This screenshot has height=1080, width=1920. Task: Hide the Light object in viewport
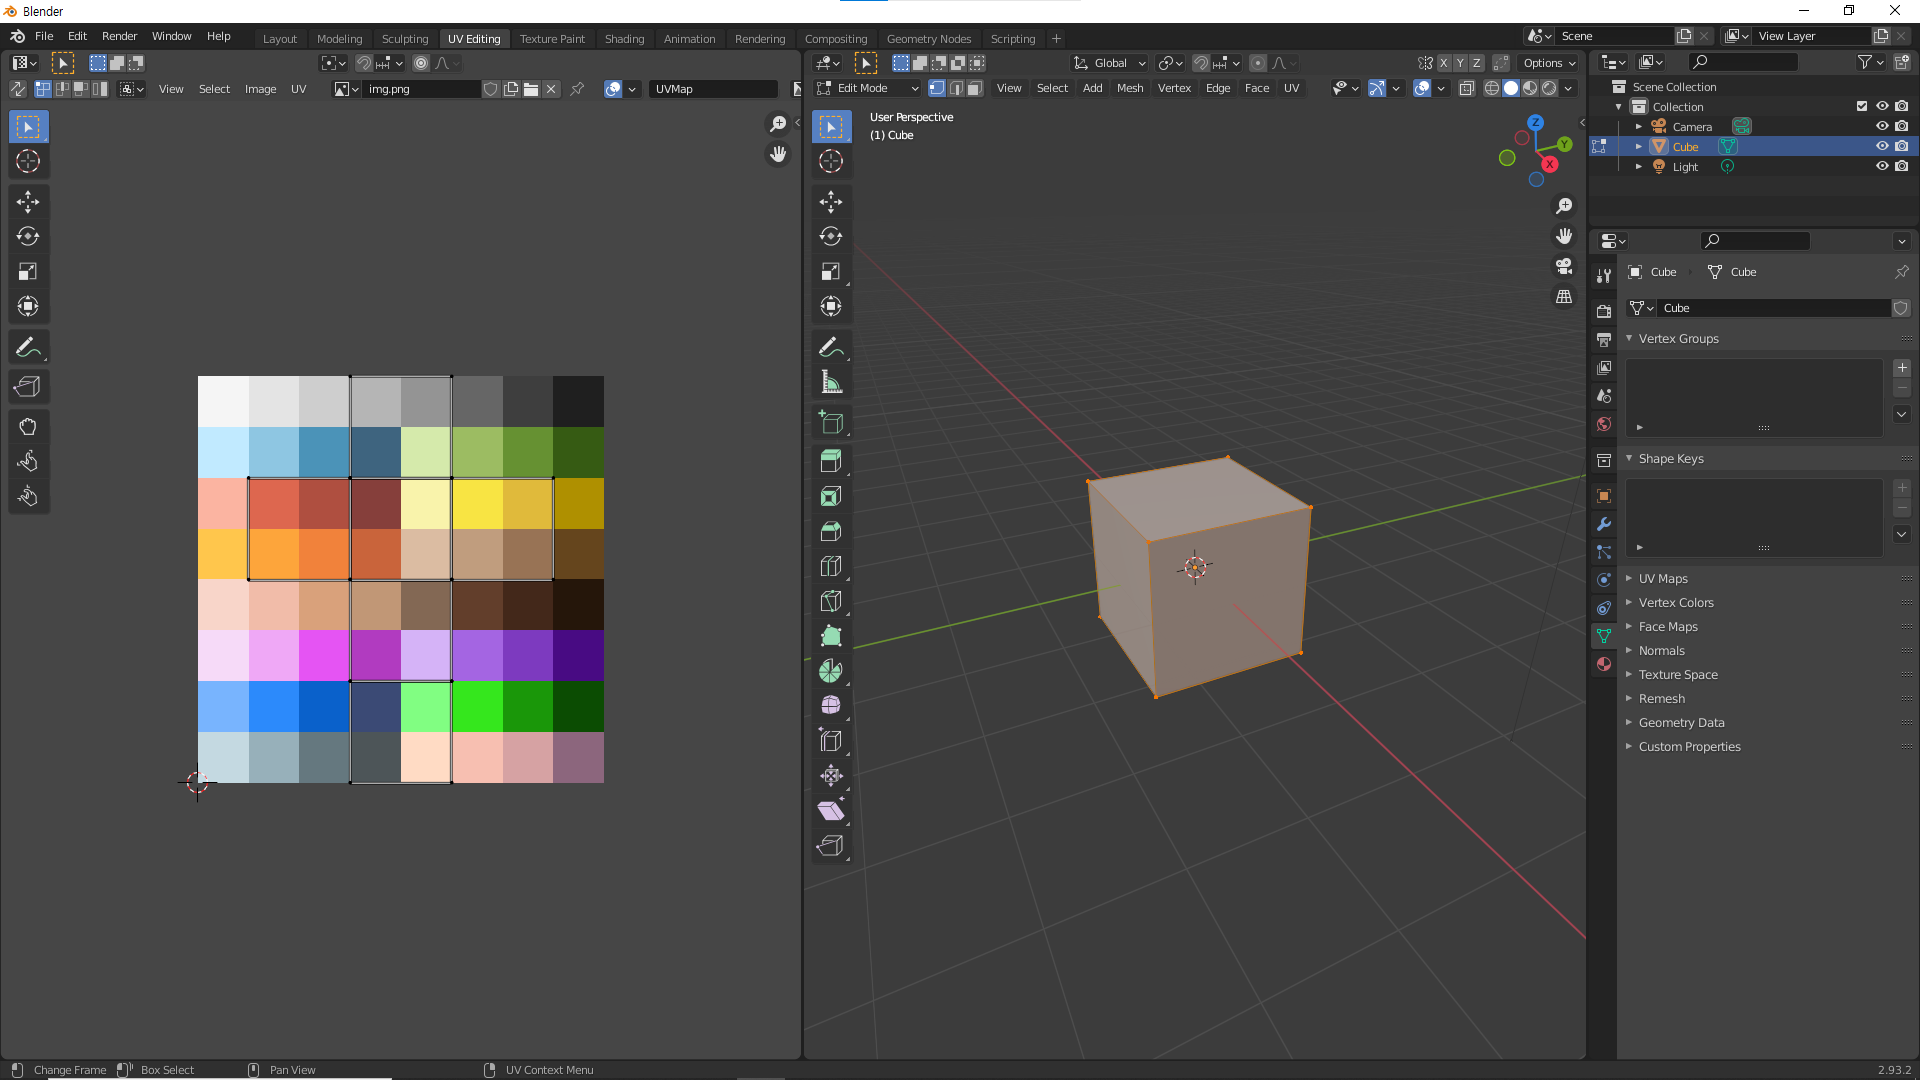(1881, 167)
